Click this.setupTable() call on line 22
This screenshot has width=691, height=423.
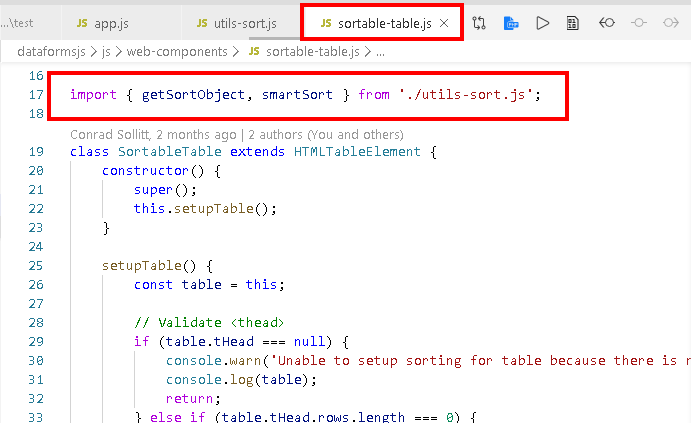pos(205,208)
